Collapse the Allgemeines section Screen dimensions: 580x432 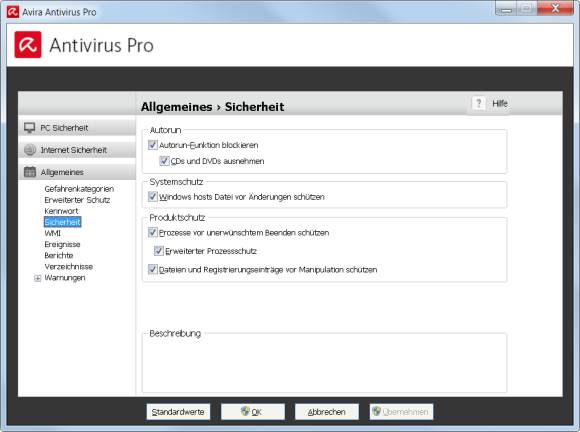(77, 172)
